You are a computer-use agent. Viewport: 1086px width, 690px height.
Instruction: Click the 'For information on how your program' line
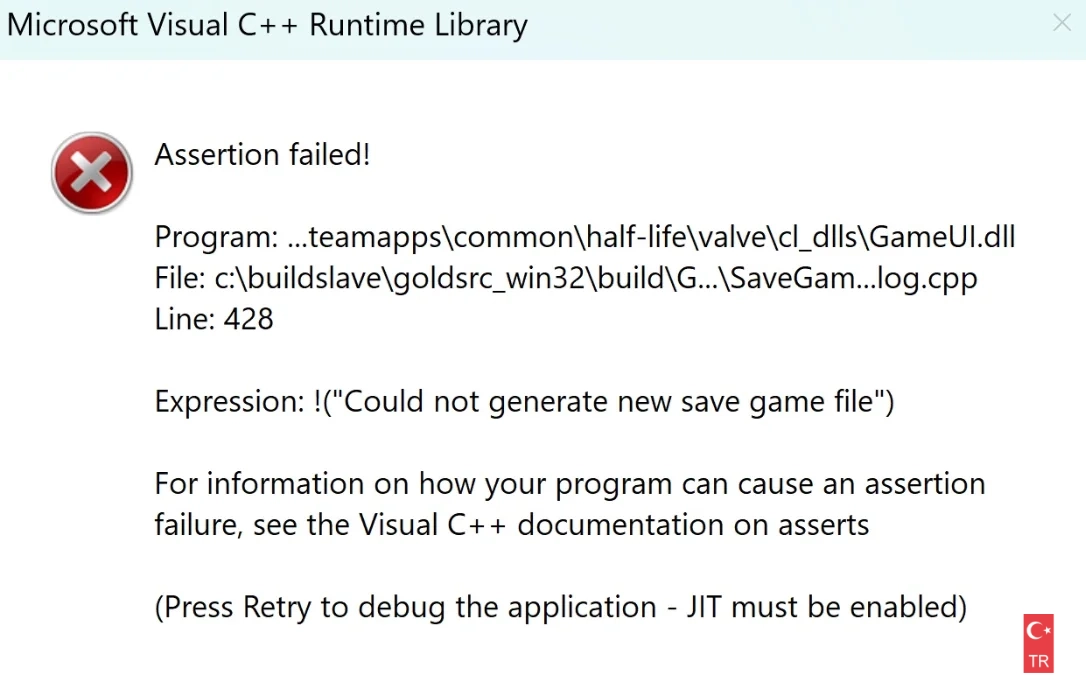570,484
